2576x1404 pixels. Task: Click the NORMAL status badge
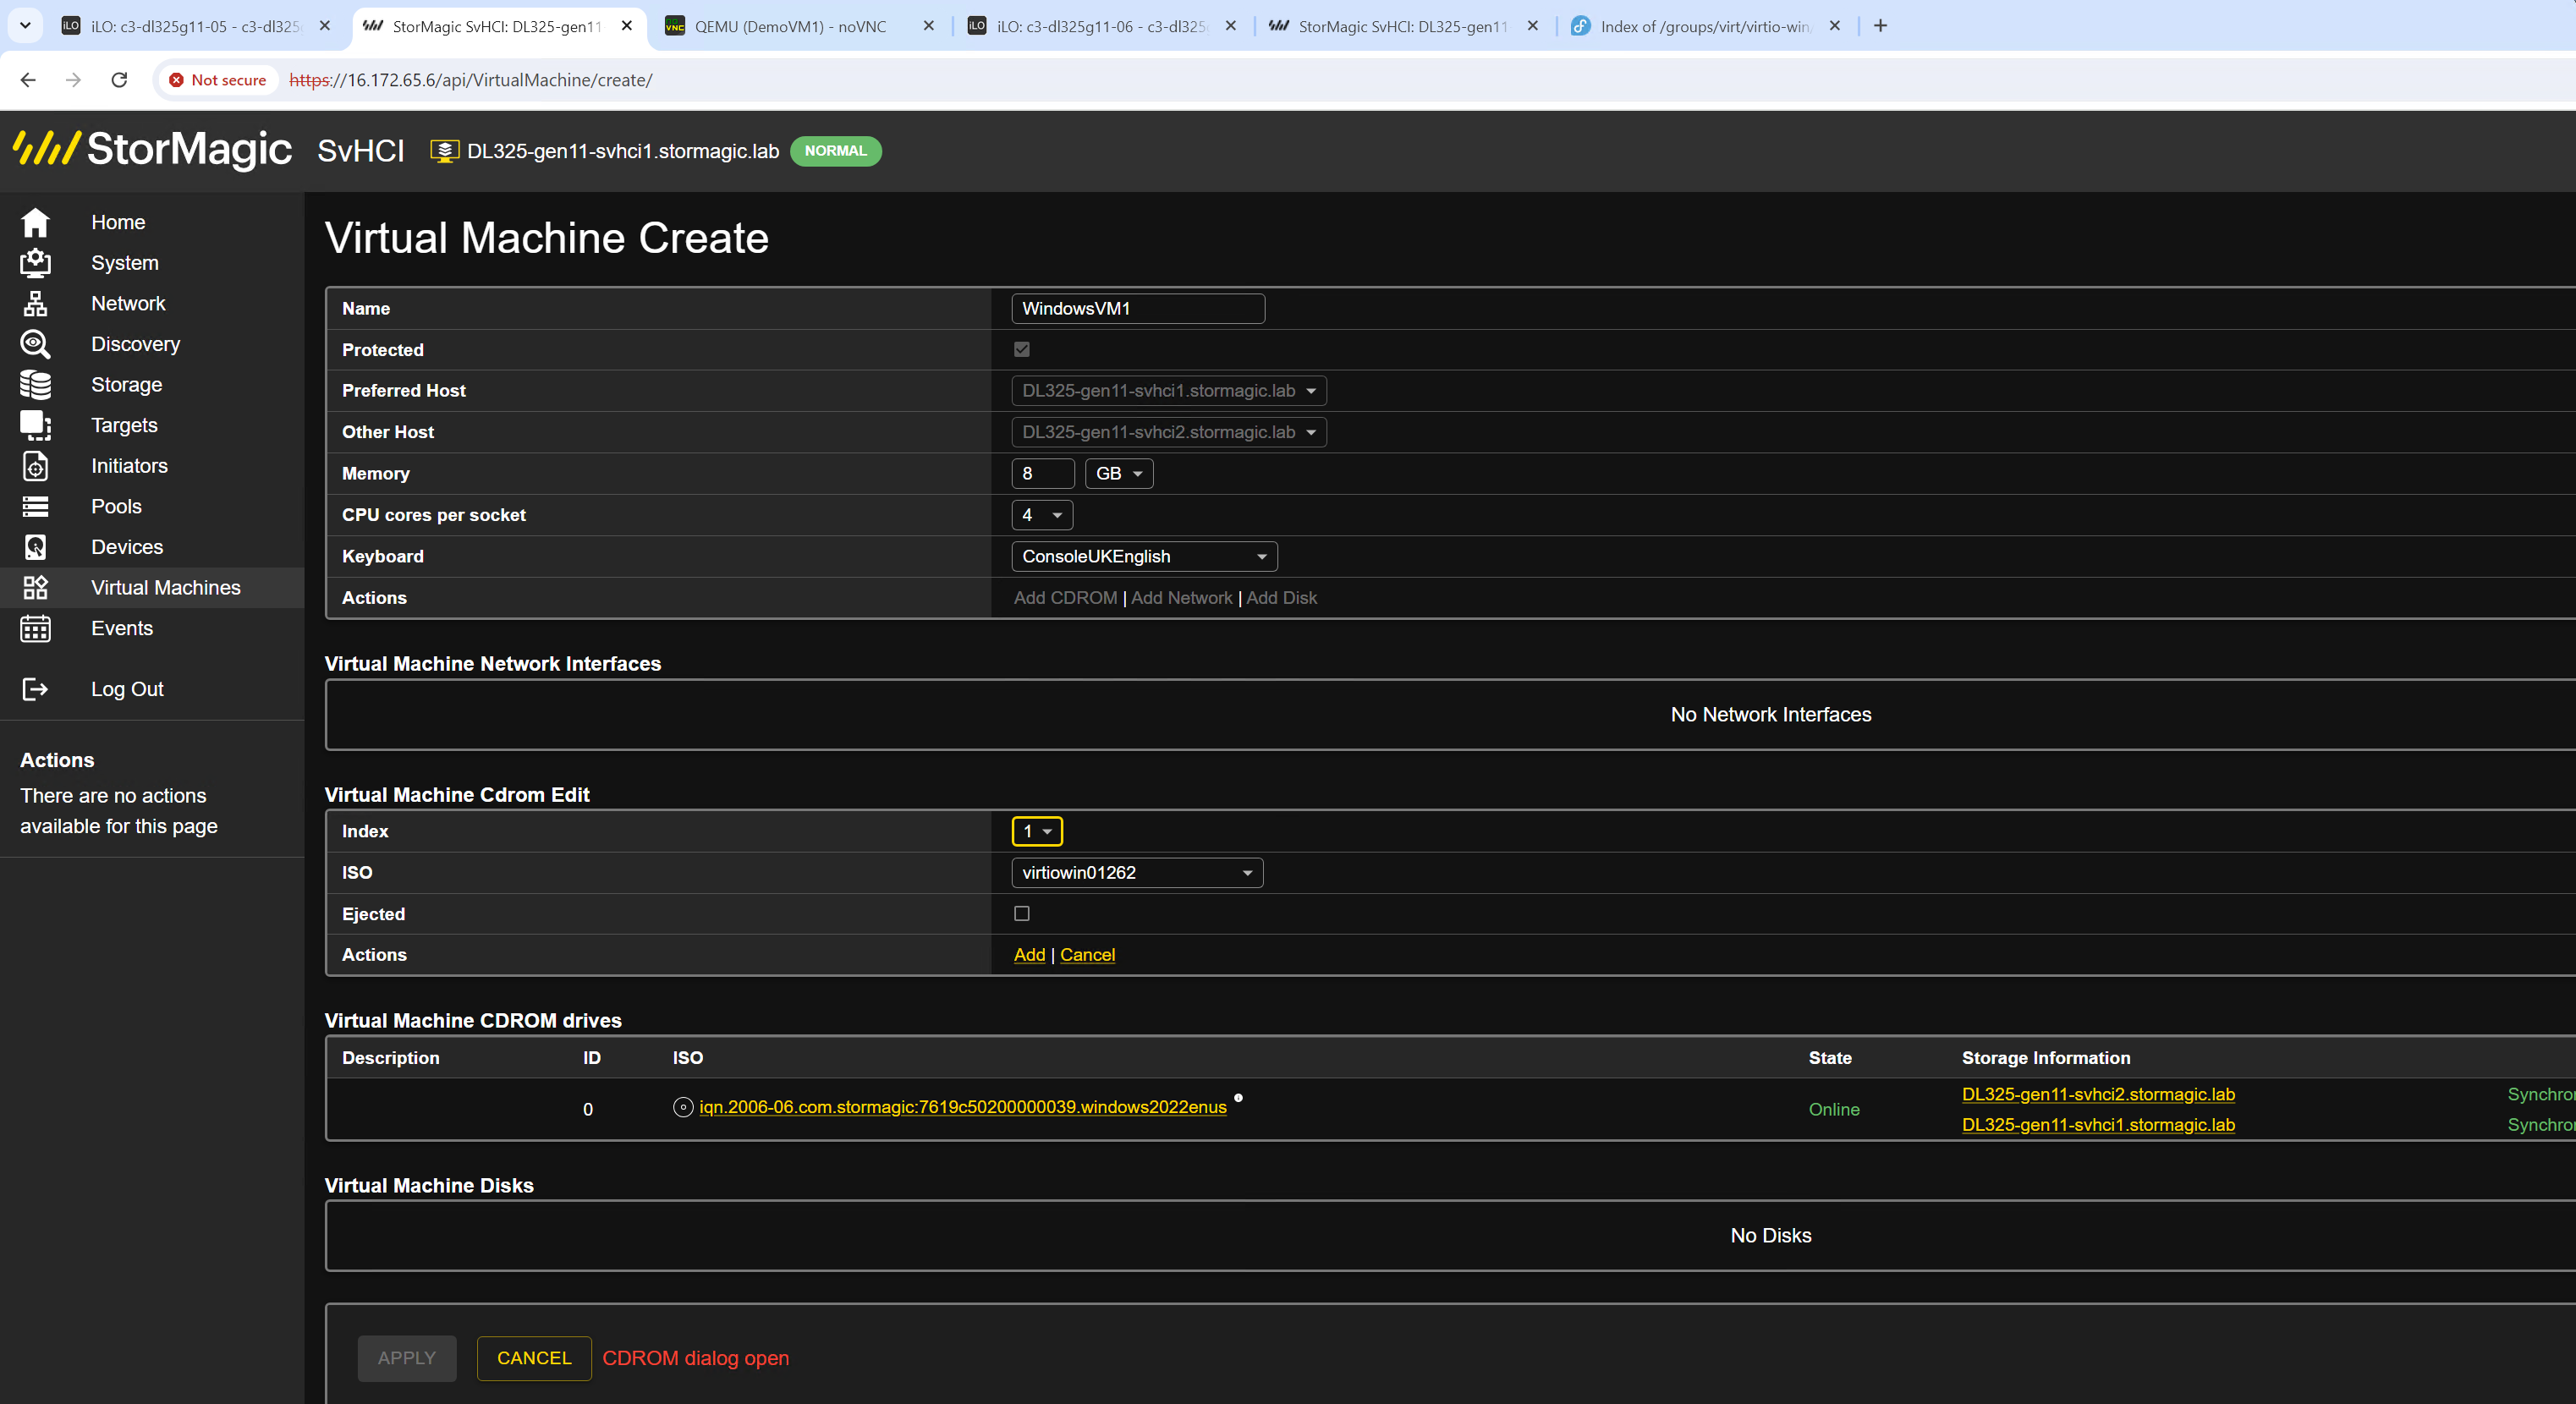tap(835, 151)
